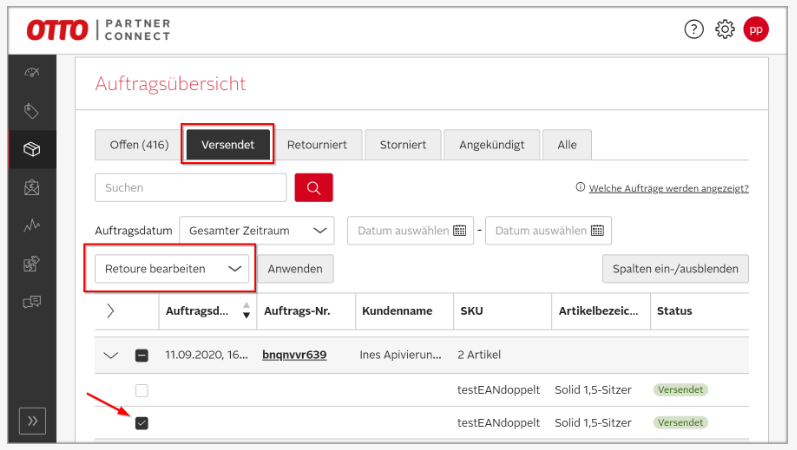Show the Alle tab
The width and height of the screenshot is (797, 450).
tap(567, 145)
